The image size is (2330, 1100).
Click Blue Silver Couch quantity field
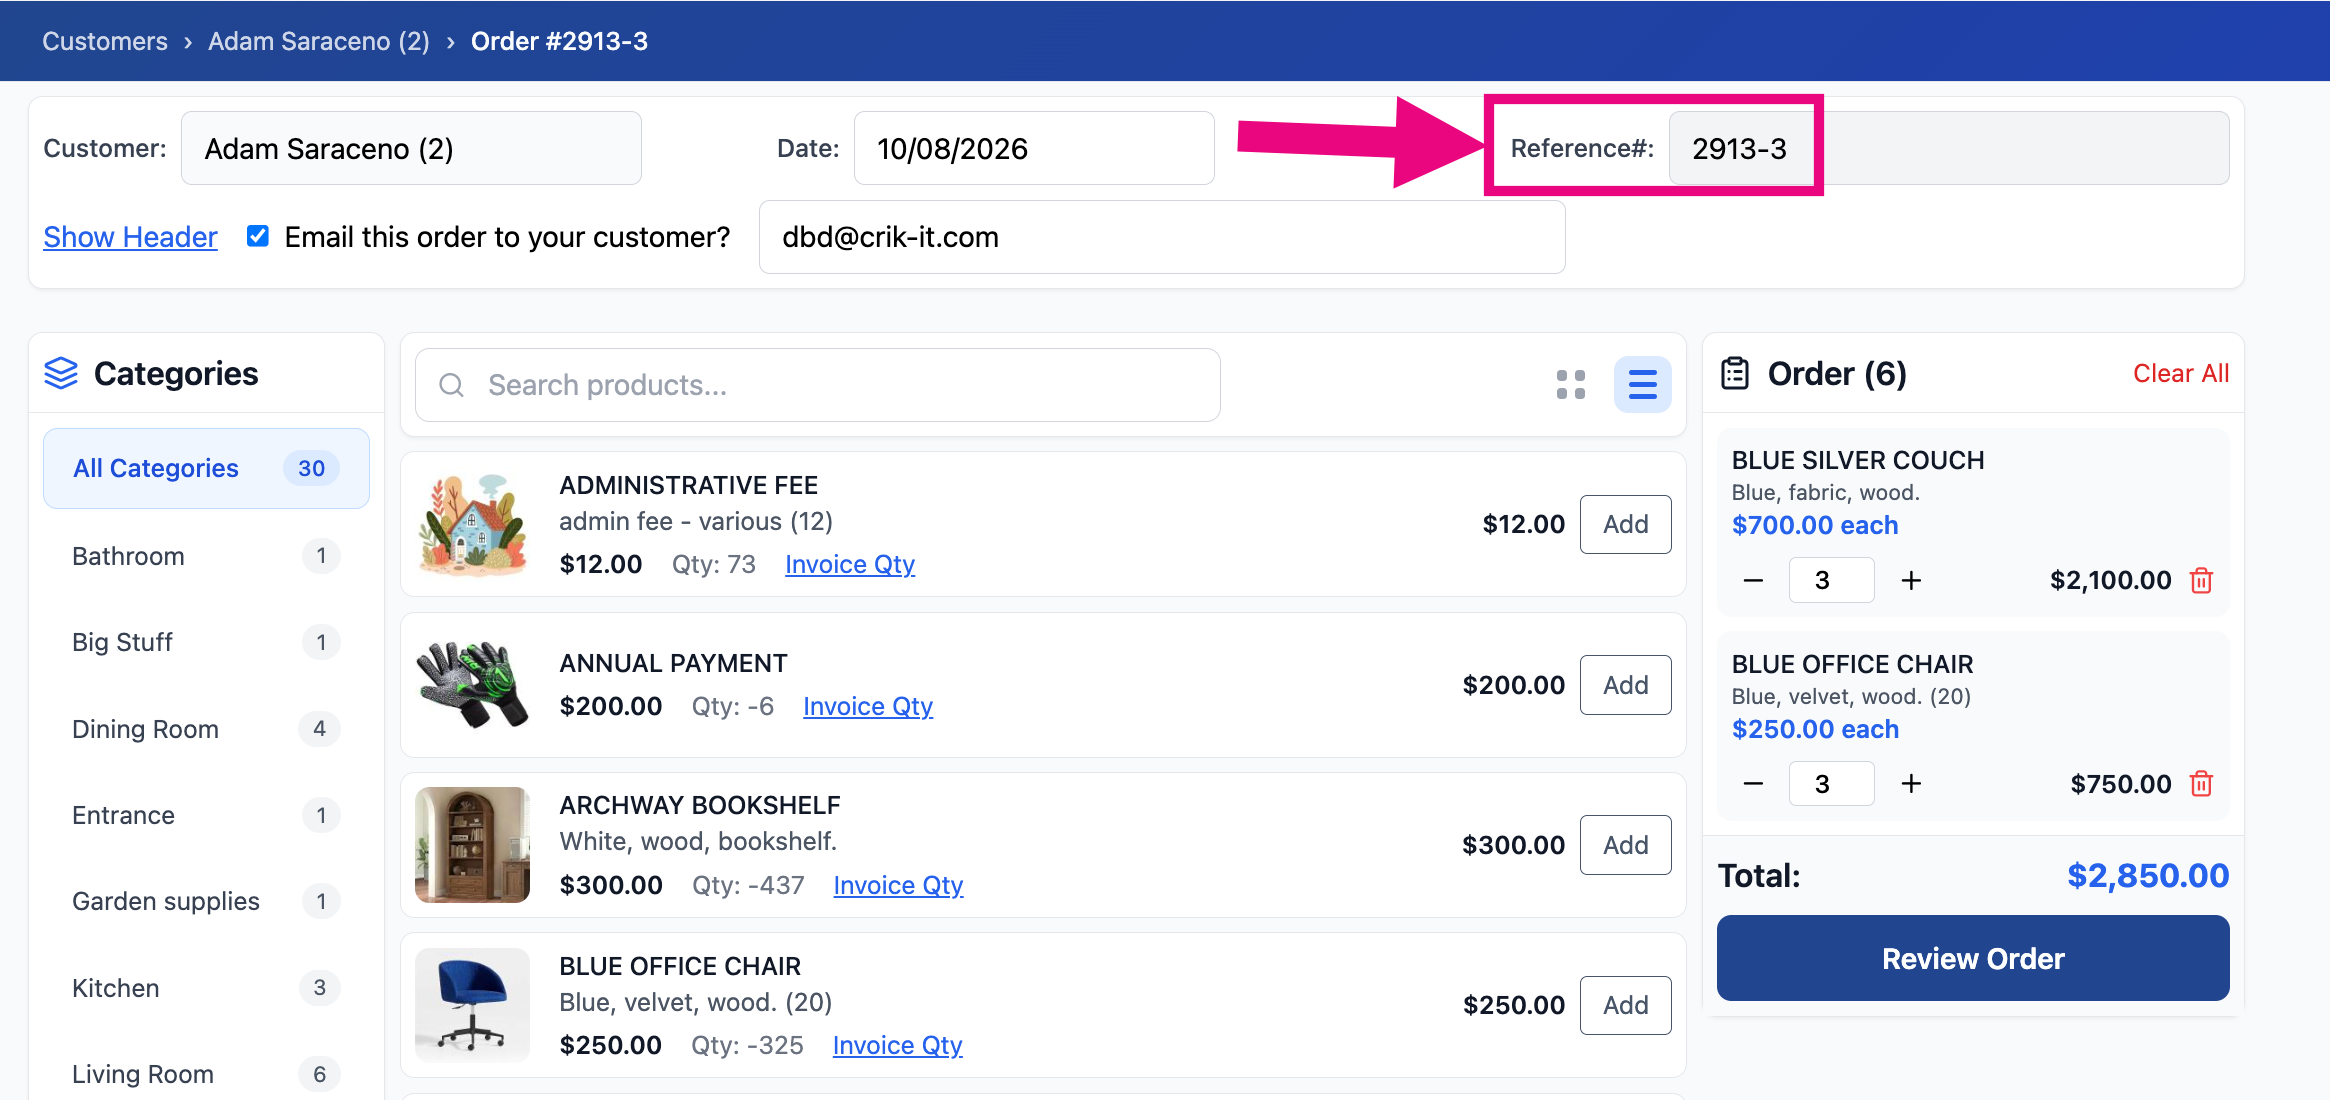tap(1831, 580)
